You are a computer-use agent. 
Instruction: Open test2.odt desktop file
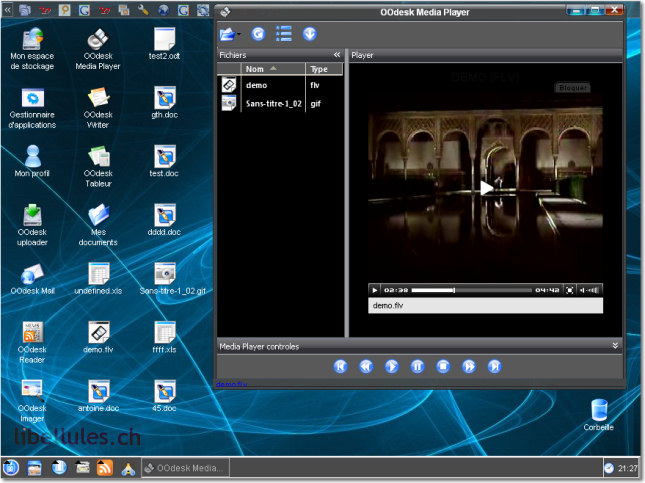(x=164, y=44)
